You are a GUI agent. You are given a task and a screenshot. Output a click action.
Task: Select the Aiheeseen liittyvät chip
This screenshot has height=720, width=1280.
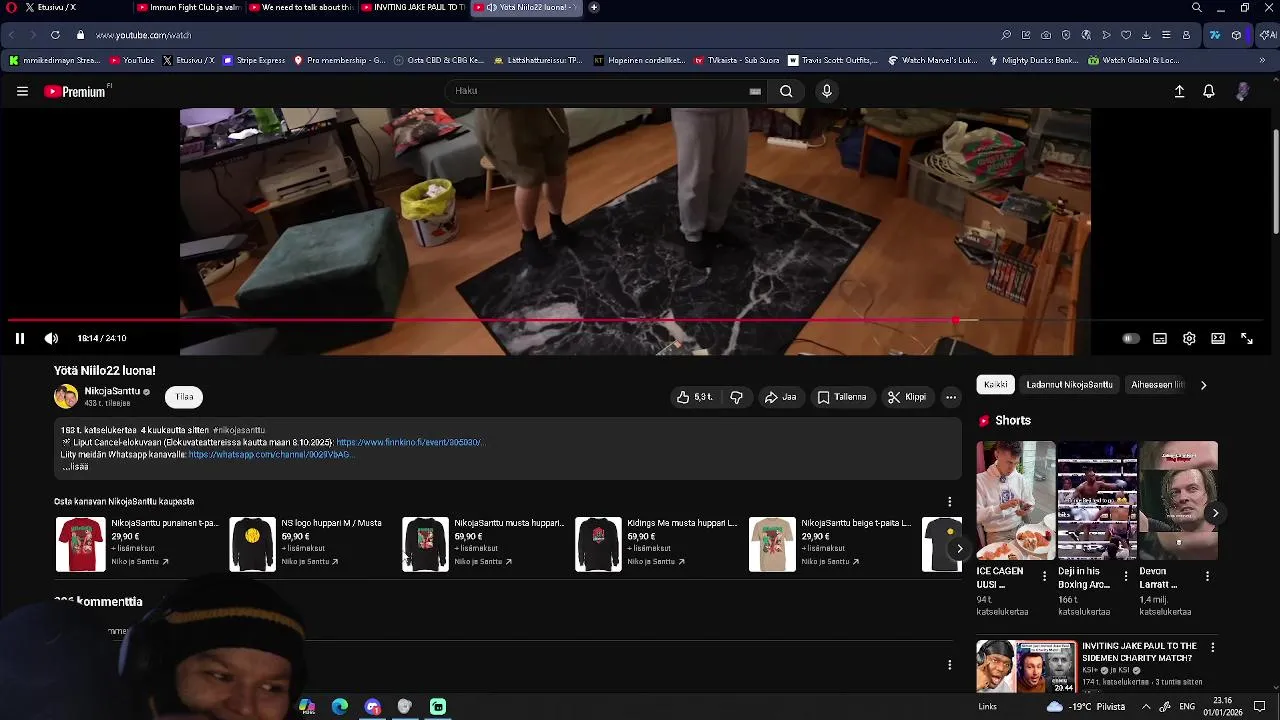[1158, 385]
